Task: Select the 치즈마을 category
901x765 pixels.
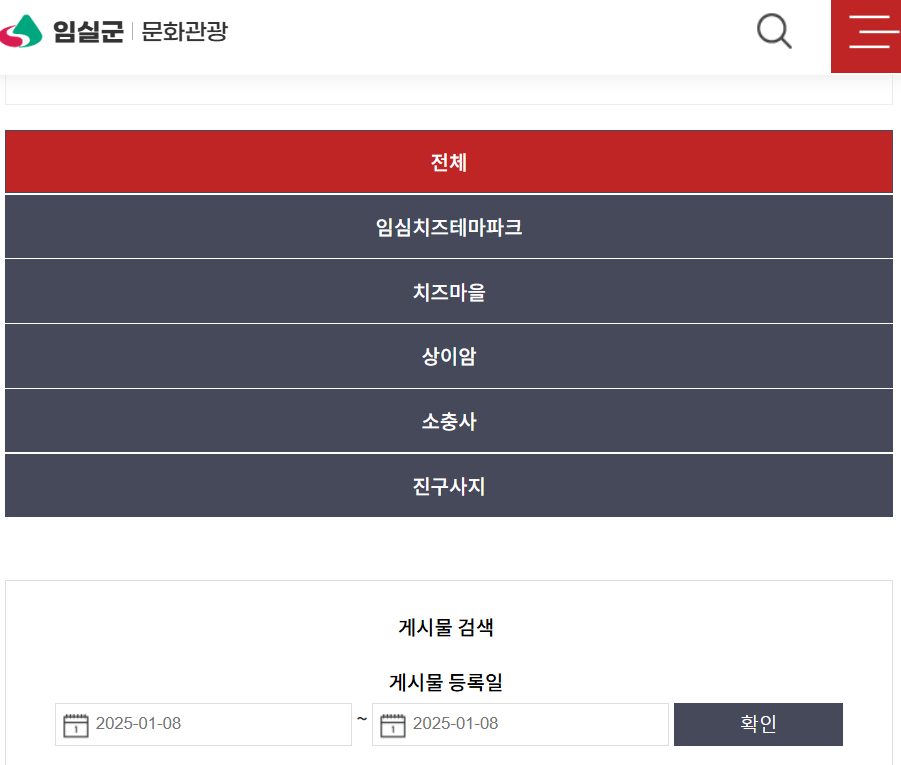Action: click(448, 291)
